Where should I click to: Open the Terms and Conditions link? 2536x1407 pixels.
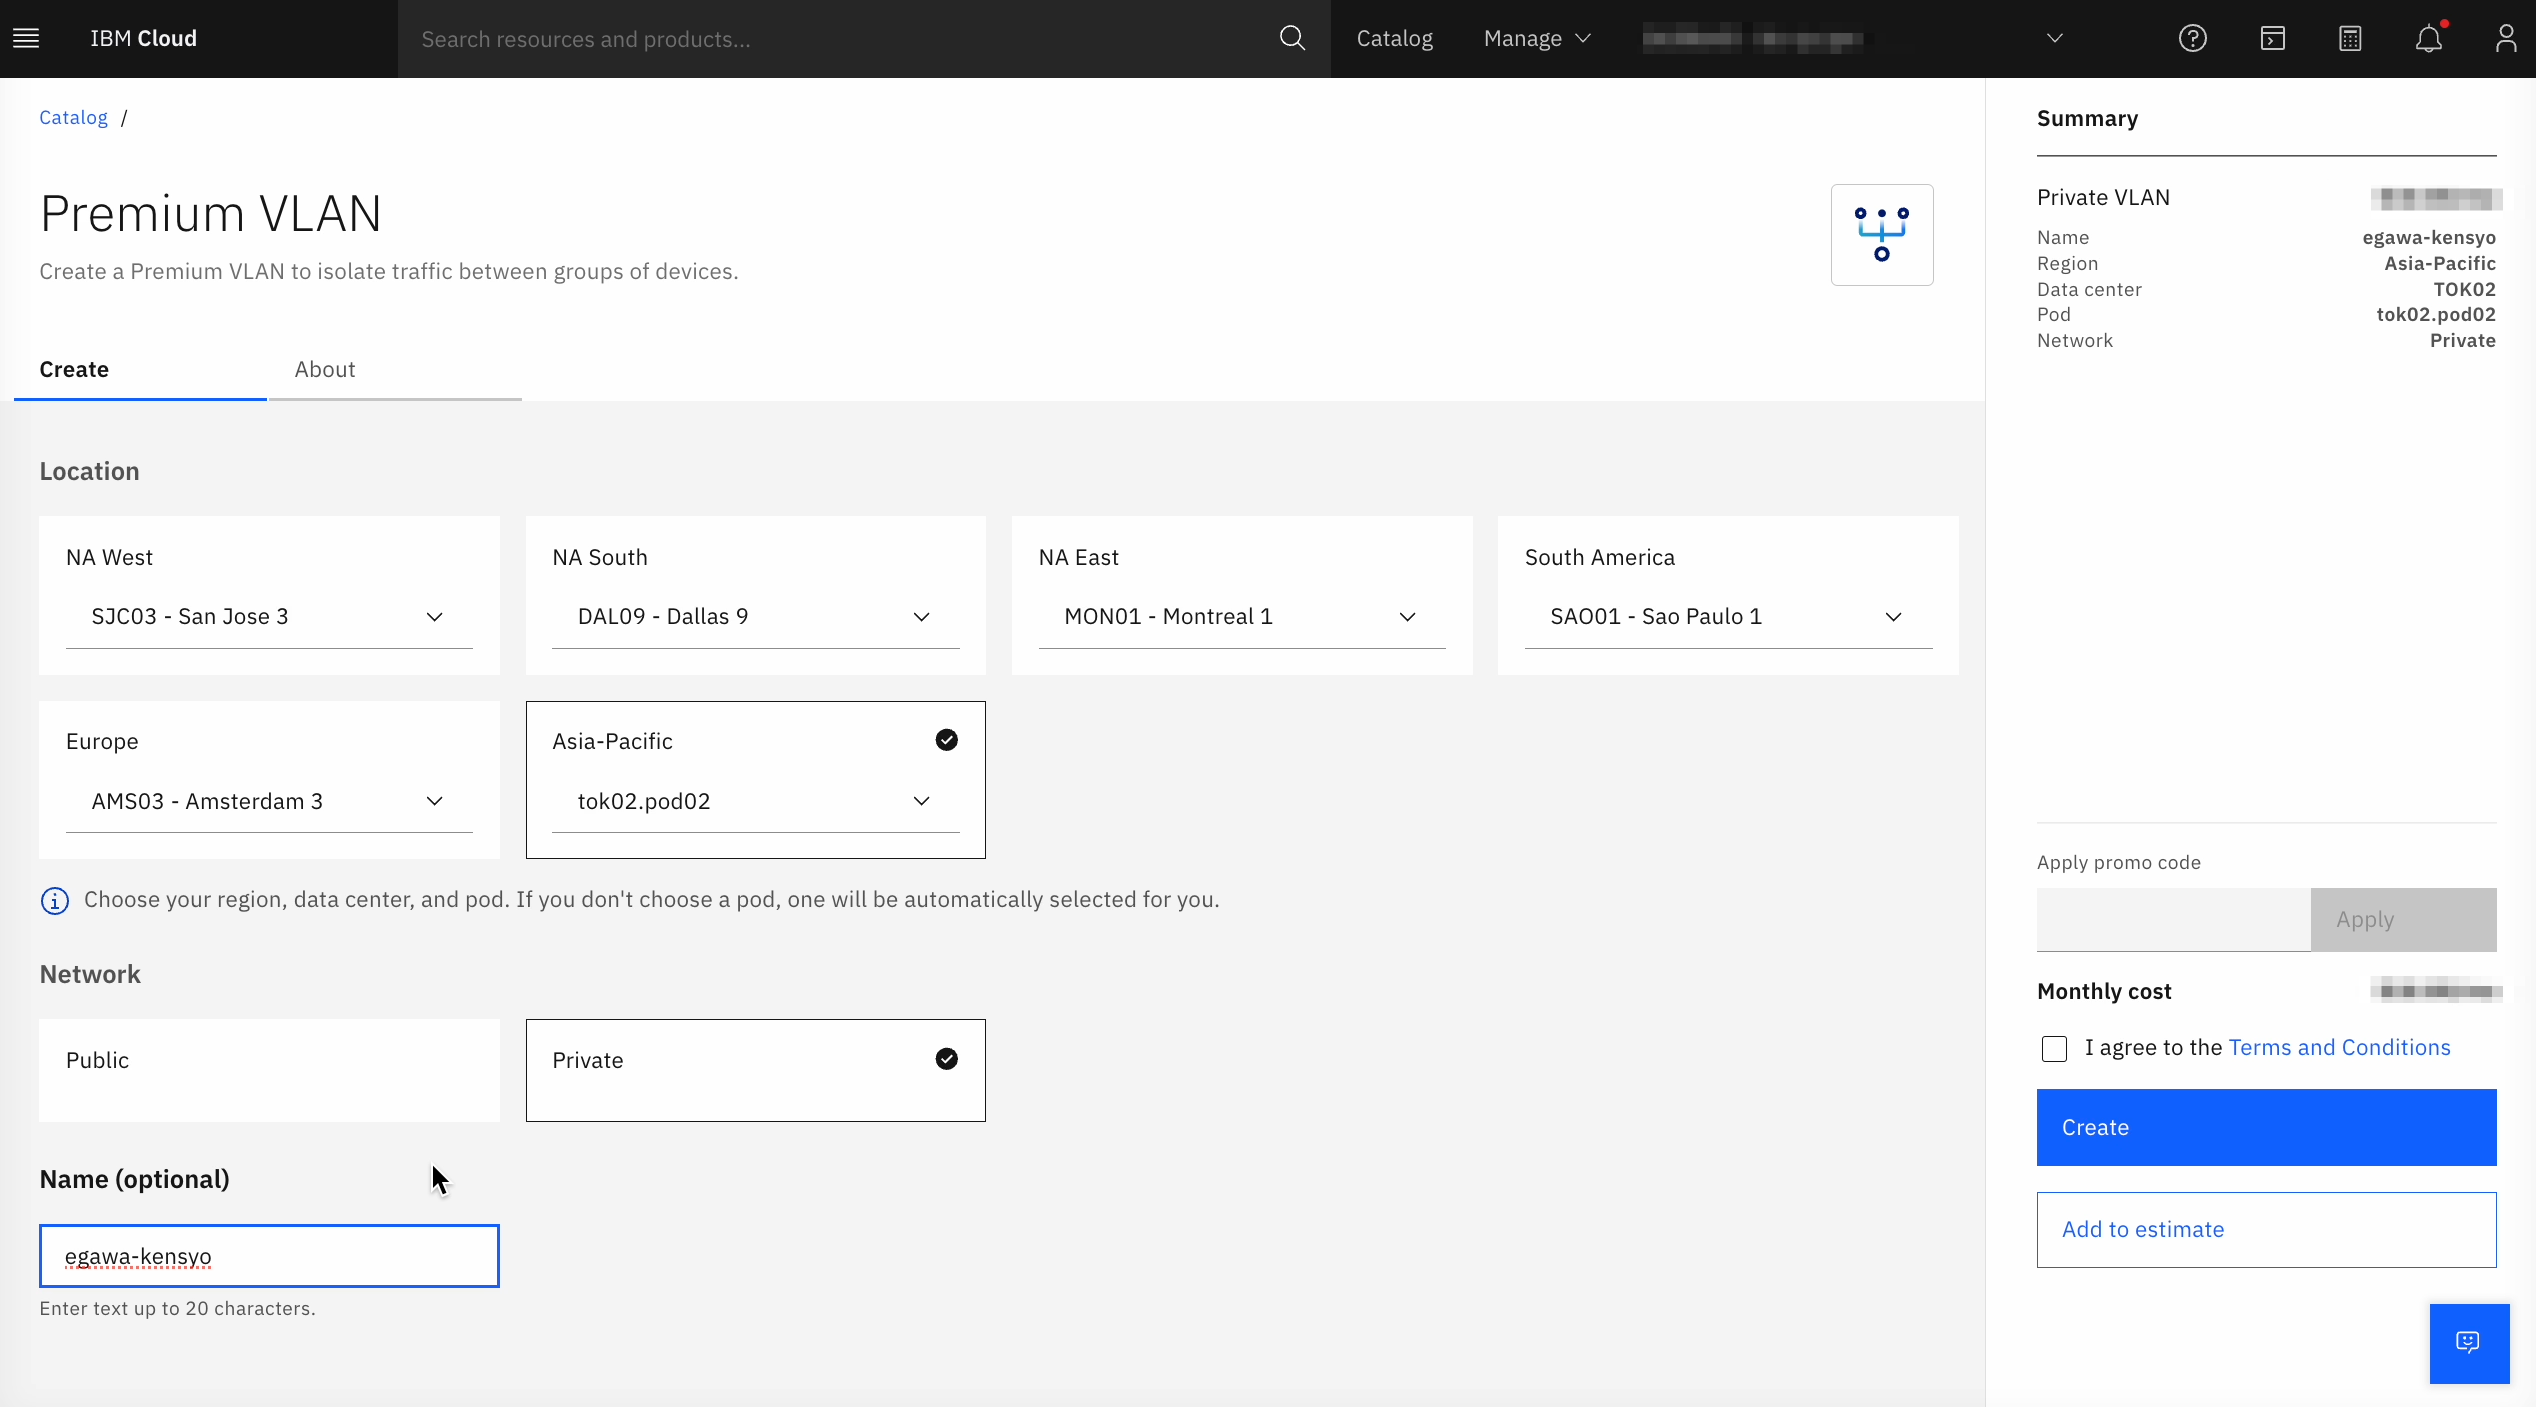tap(2339, 1047)
